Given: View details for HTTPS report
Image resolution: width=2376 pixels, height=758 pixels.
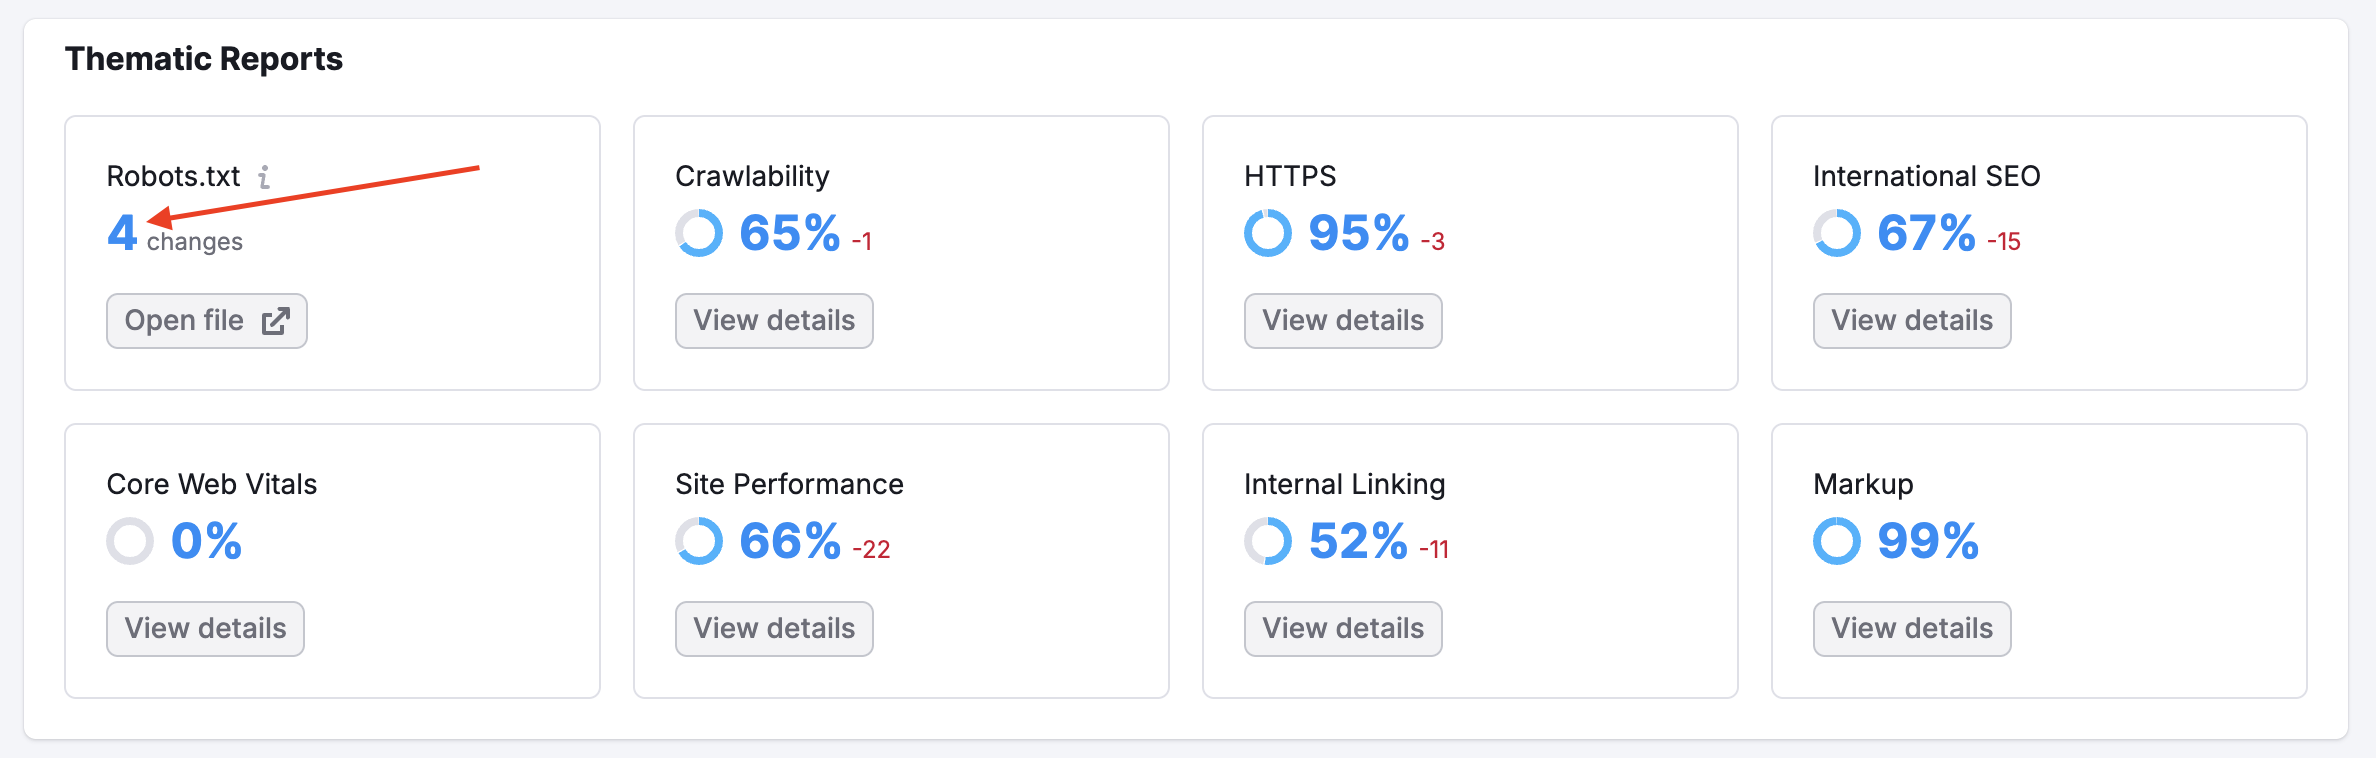Looking at the screenshot, I should click(x=1343, y=321).
